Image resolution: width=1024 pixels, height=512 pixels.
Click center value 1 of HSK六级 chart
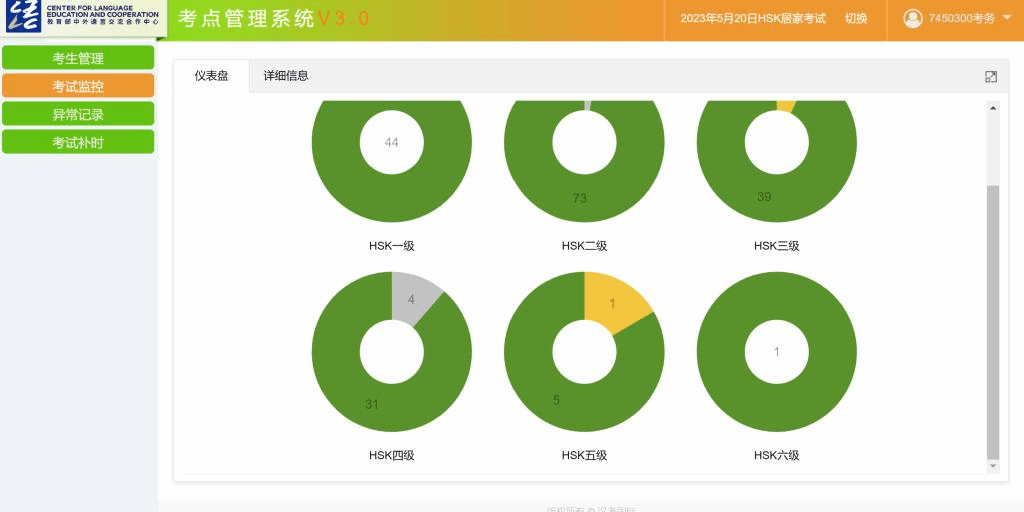coord(776,352)
